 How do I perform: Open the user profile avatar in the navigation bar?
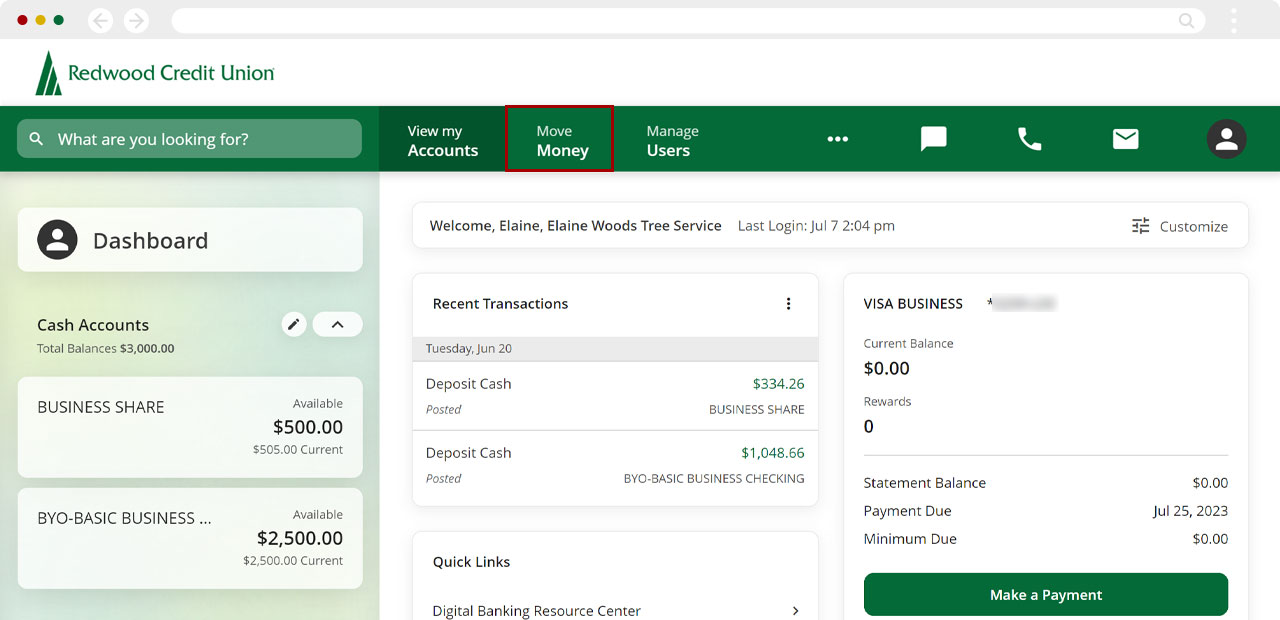click(x=1226, y=139)
